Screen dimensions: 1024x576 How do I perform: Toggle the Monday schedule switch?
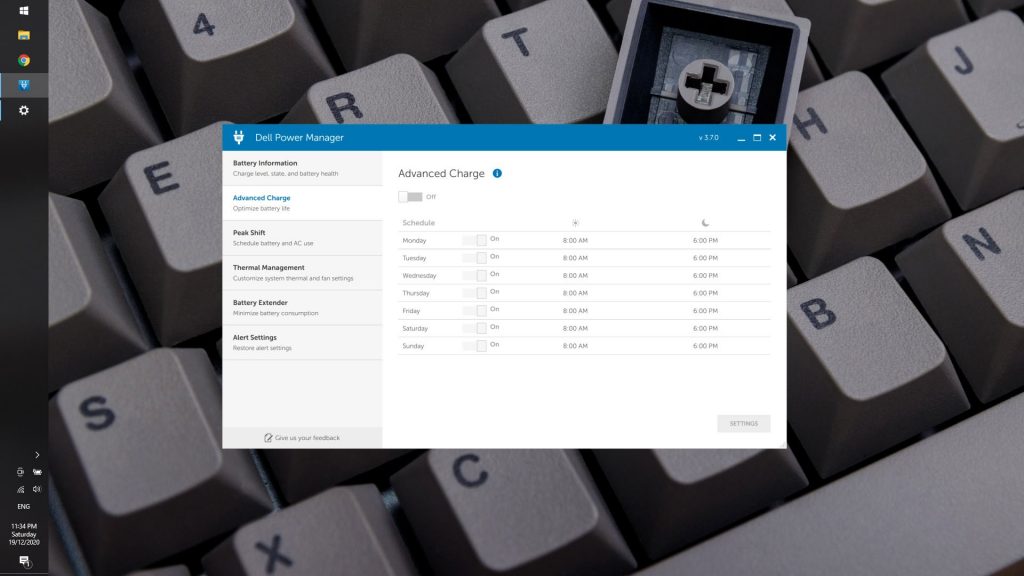(x=474, y=240)
